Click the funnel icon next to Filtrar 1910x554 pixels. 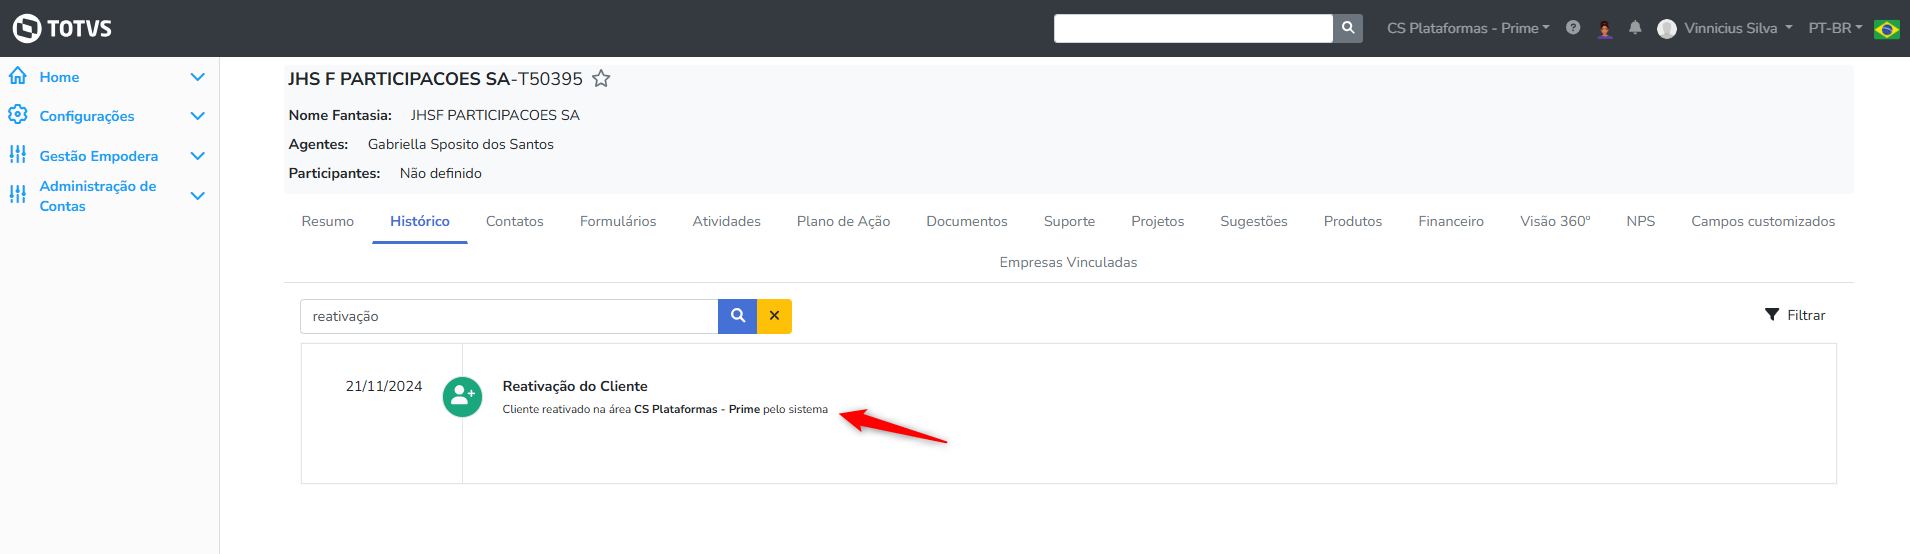[x=1772, y=315]
